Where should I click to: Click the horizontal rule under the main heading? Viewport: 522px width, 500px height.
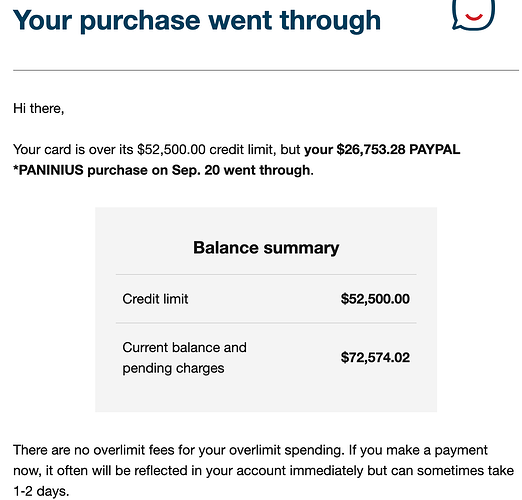click(266, 70)
